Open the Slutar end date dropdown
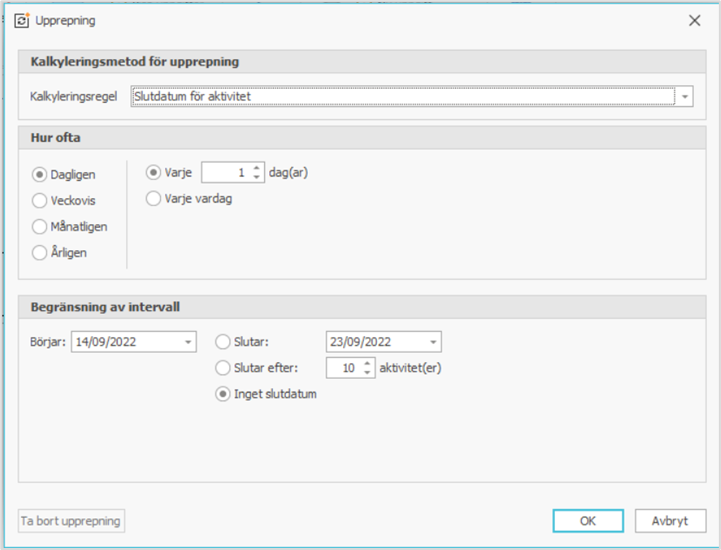The height and width of the screenshot is (550, 721). click(432, 342)
